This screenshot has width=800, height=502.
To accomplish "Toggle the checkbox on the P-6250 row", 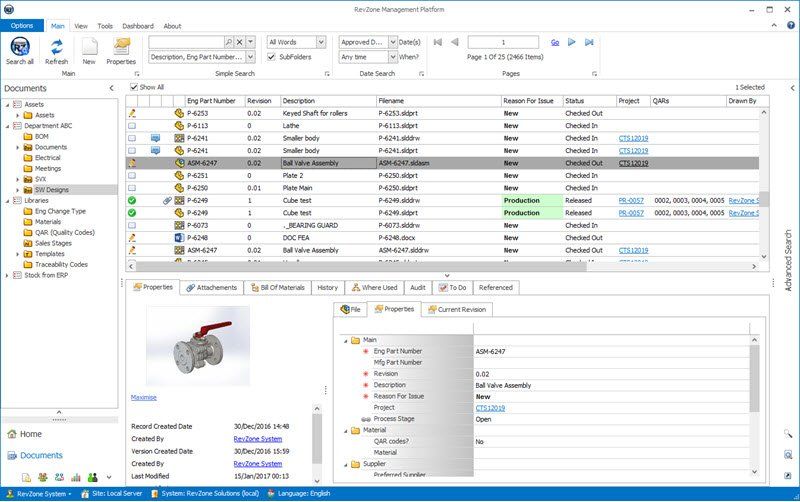I will (x=132, y=188).
